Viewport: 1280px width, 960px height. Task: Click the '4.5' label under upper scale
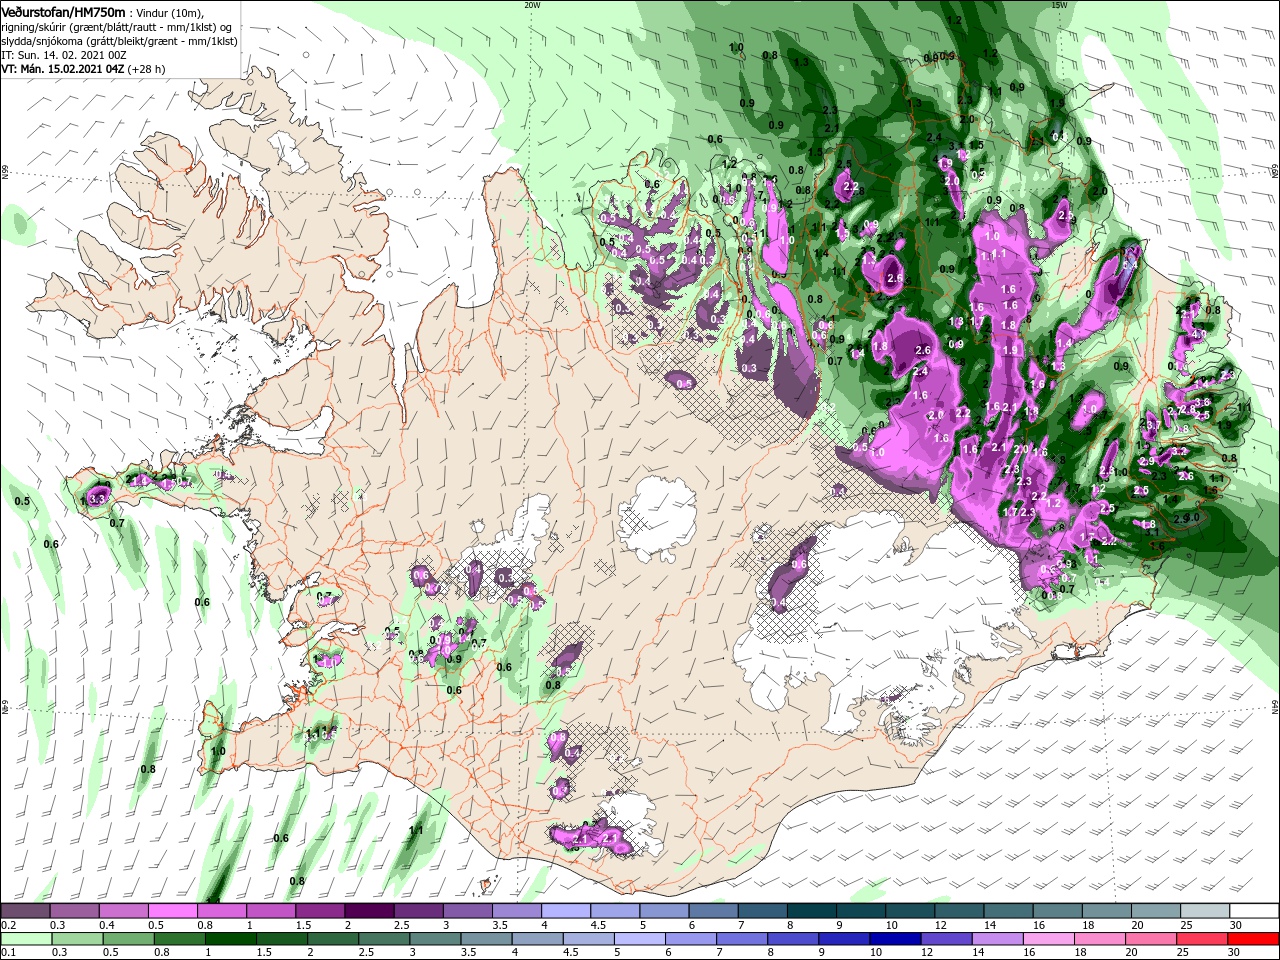(x=599, y=925)
